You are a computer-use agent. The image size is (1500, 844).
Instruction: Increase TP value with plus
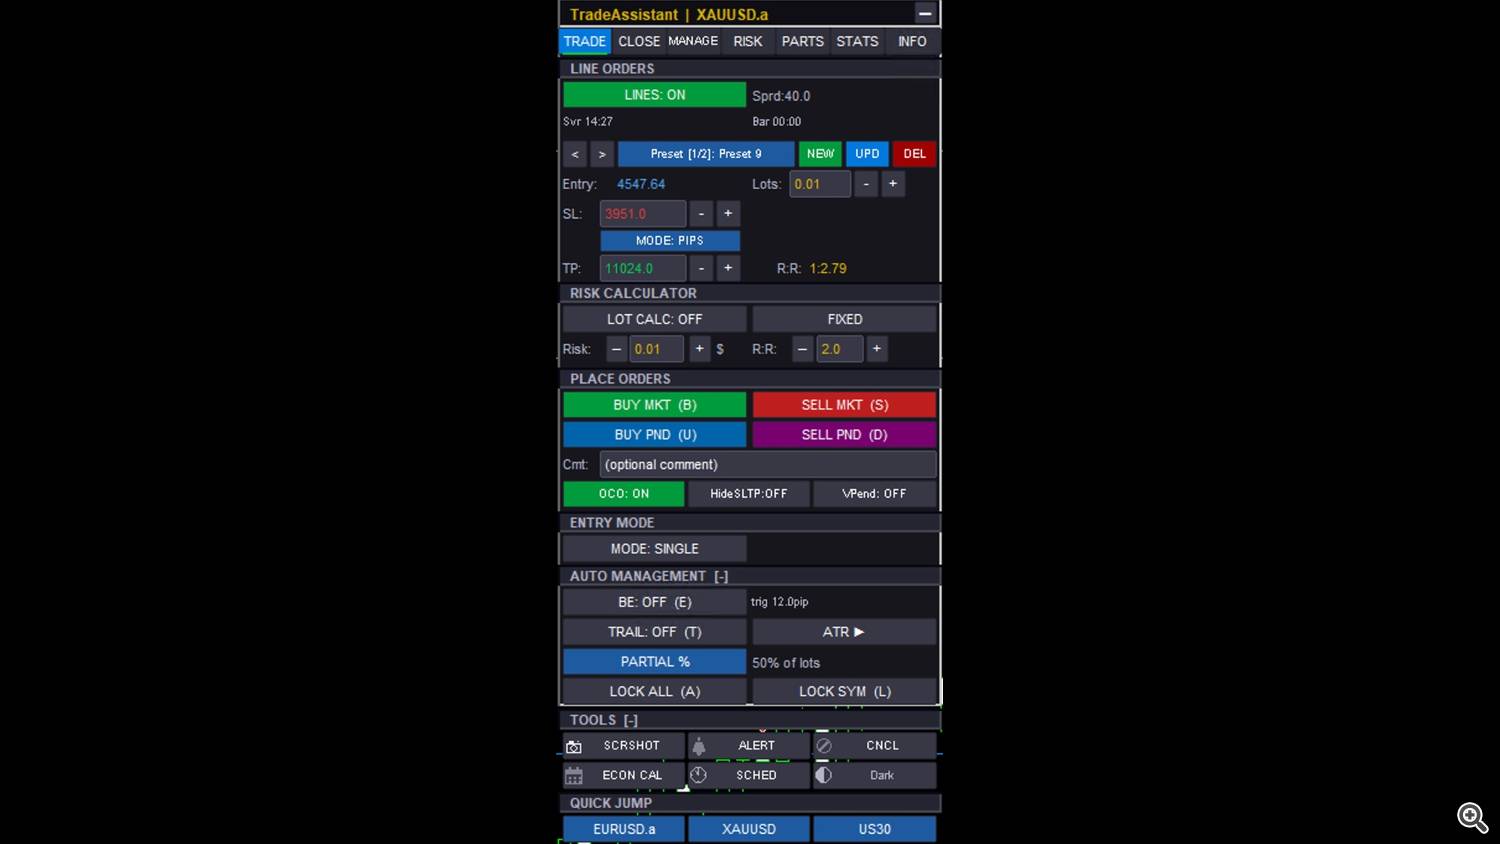click(x=728, y=268)
